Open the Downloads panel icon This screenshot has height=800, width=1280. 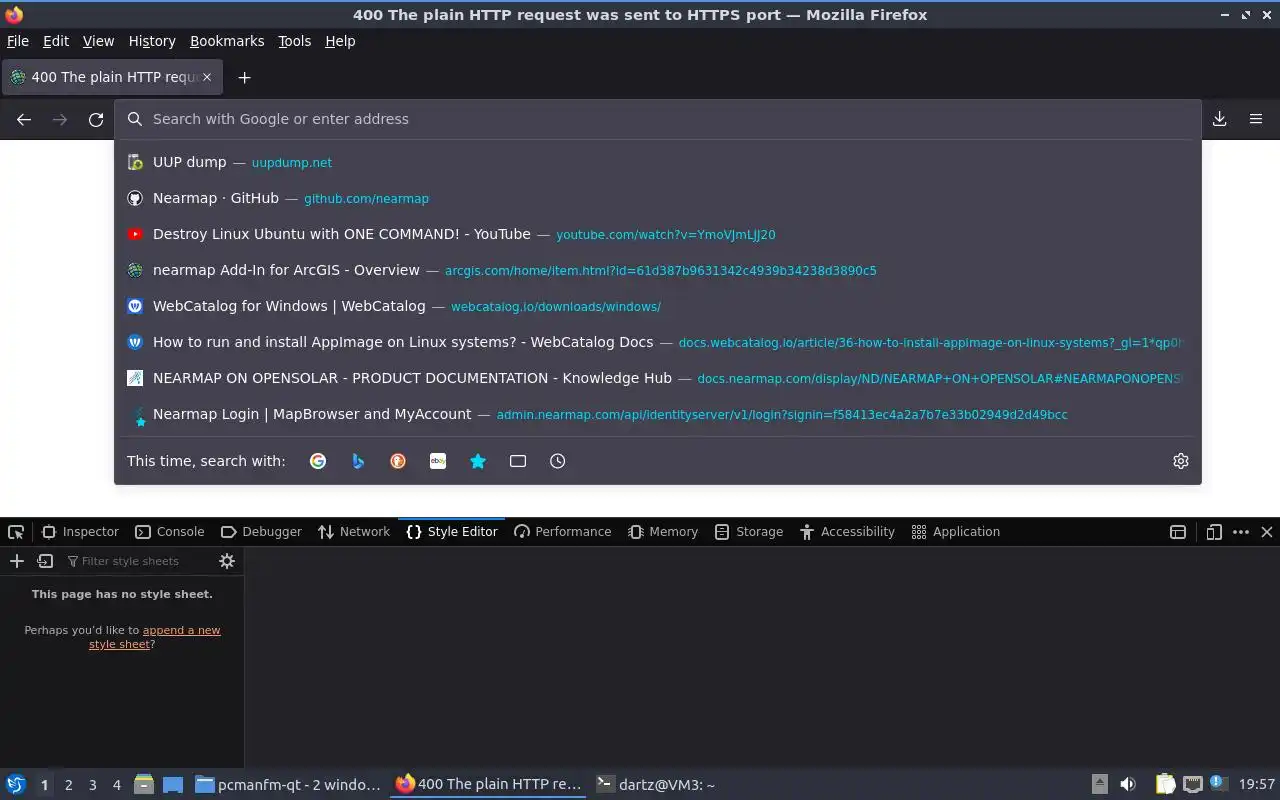1220,119
